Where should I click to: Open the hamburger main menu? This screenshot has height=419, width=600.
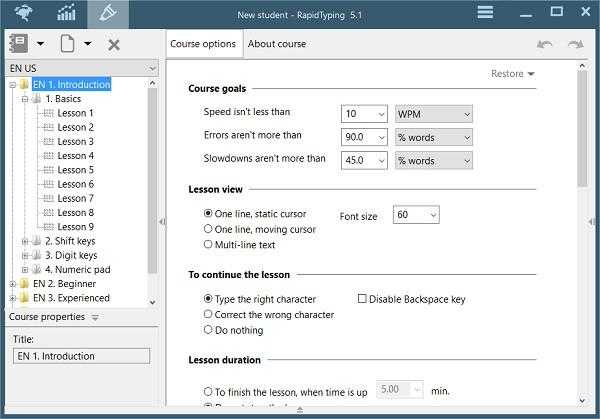pyautogui.click(x=485, y=13)
